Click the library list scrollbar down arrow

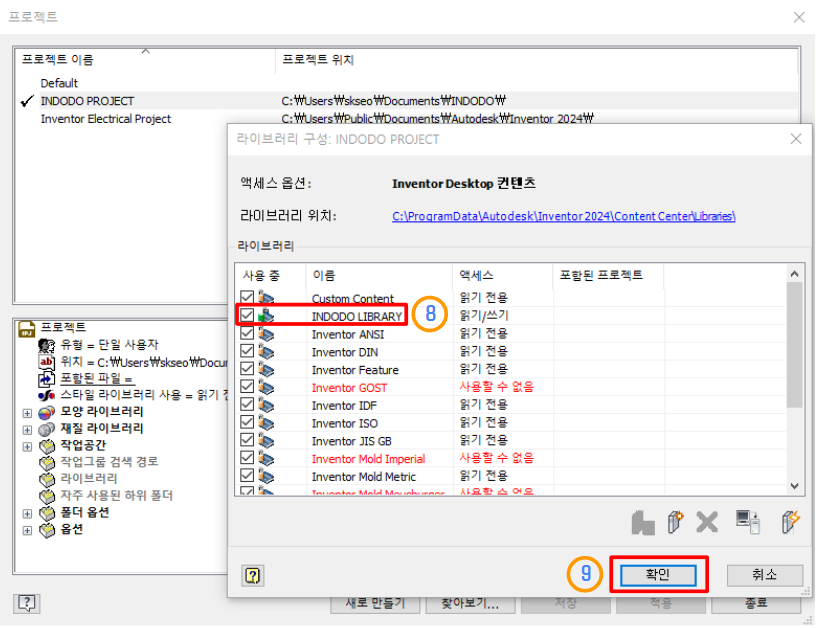pyautogui.click(x=794, y=486)
